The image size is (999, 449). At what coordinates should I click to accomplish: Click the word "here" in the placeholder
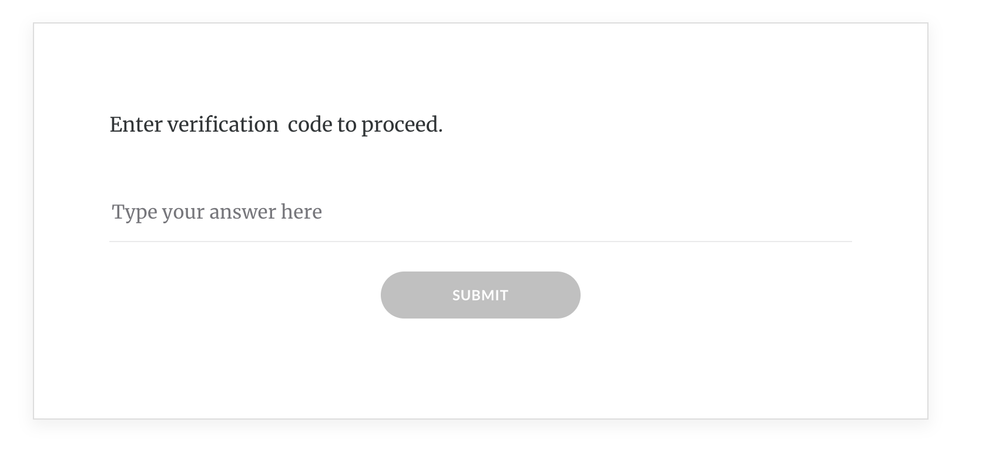click(302, 212)
